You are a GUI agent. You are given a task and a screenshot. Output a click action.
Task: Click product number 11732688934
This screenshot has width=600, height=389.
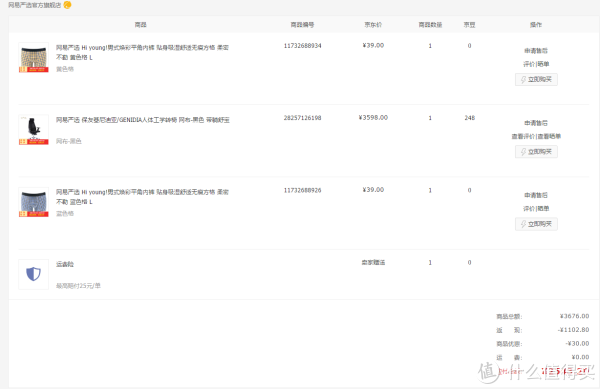(x=302, y=46)
